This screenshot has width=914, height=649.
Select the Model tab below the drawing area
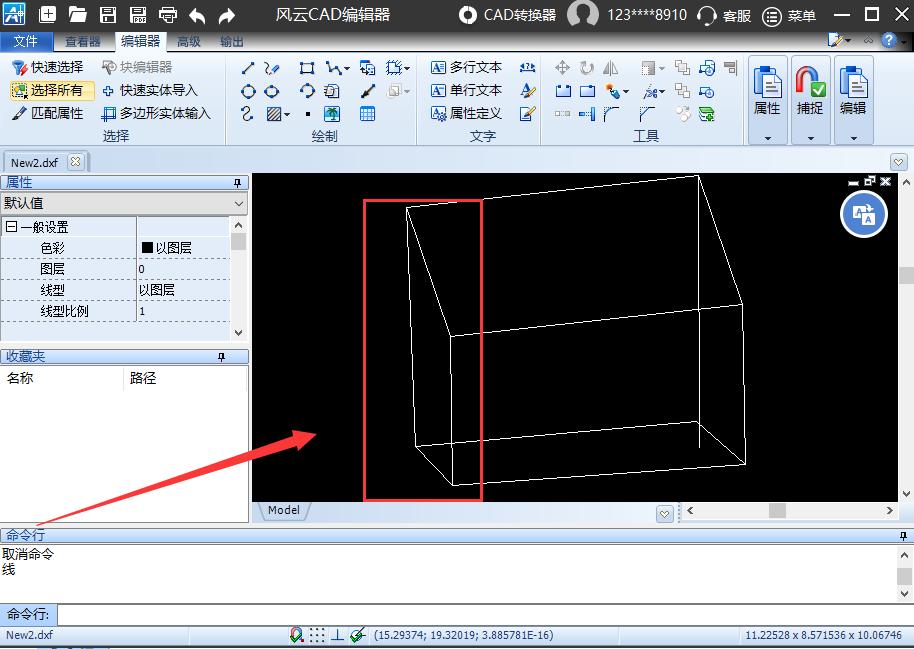(283, 510)
